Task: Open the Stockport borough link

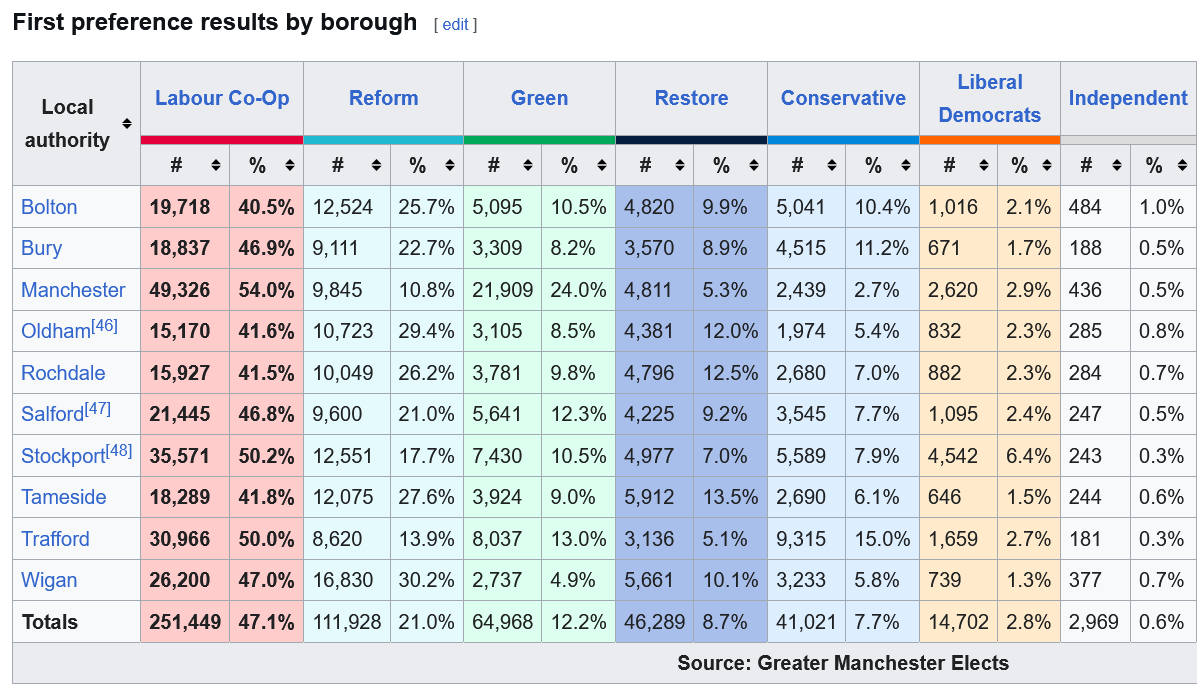Action: click(63, 456)
